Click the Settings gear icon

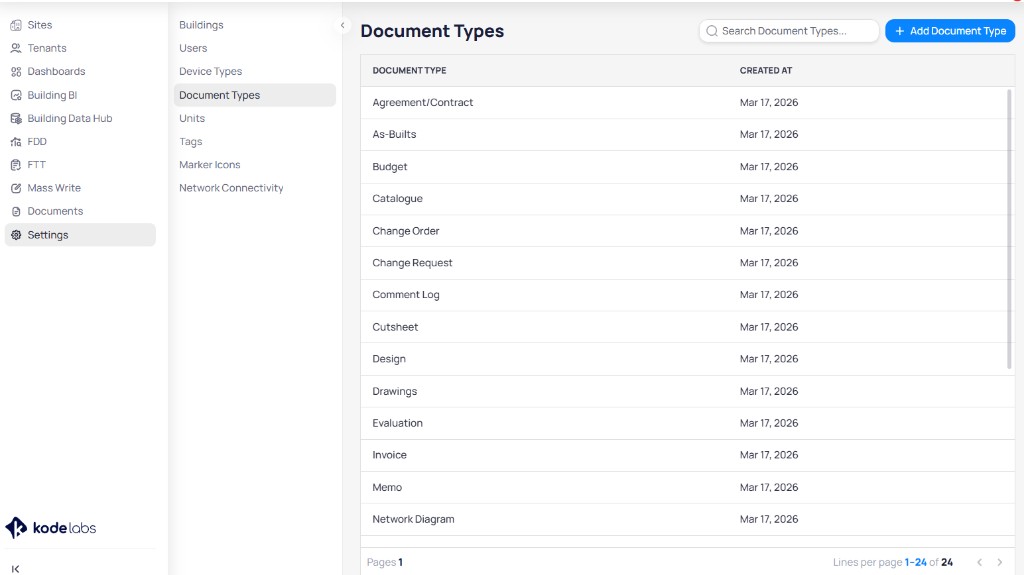(x=16, y=235)
